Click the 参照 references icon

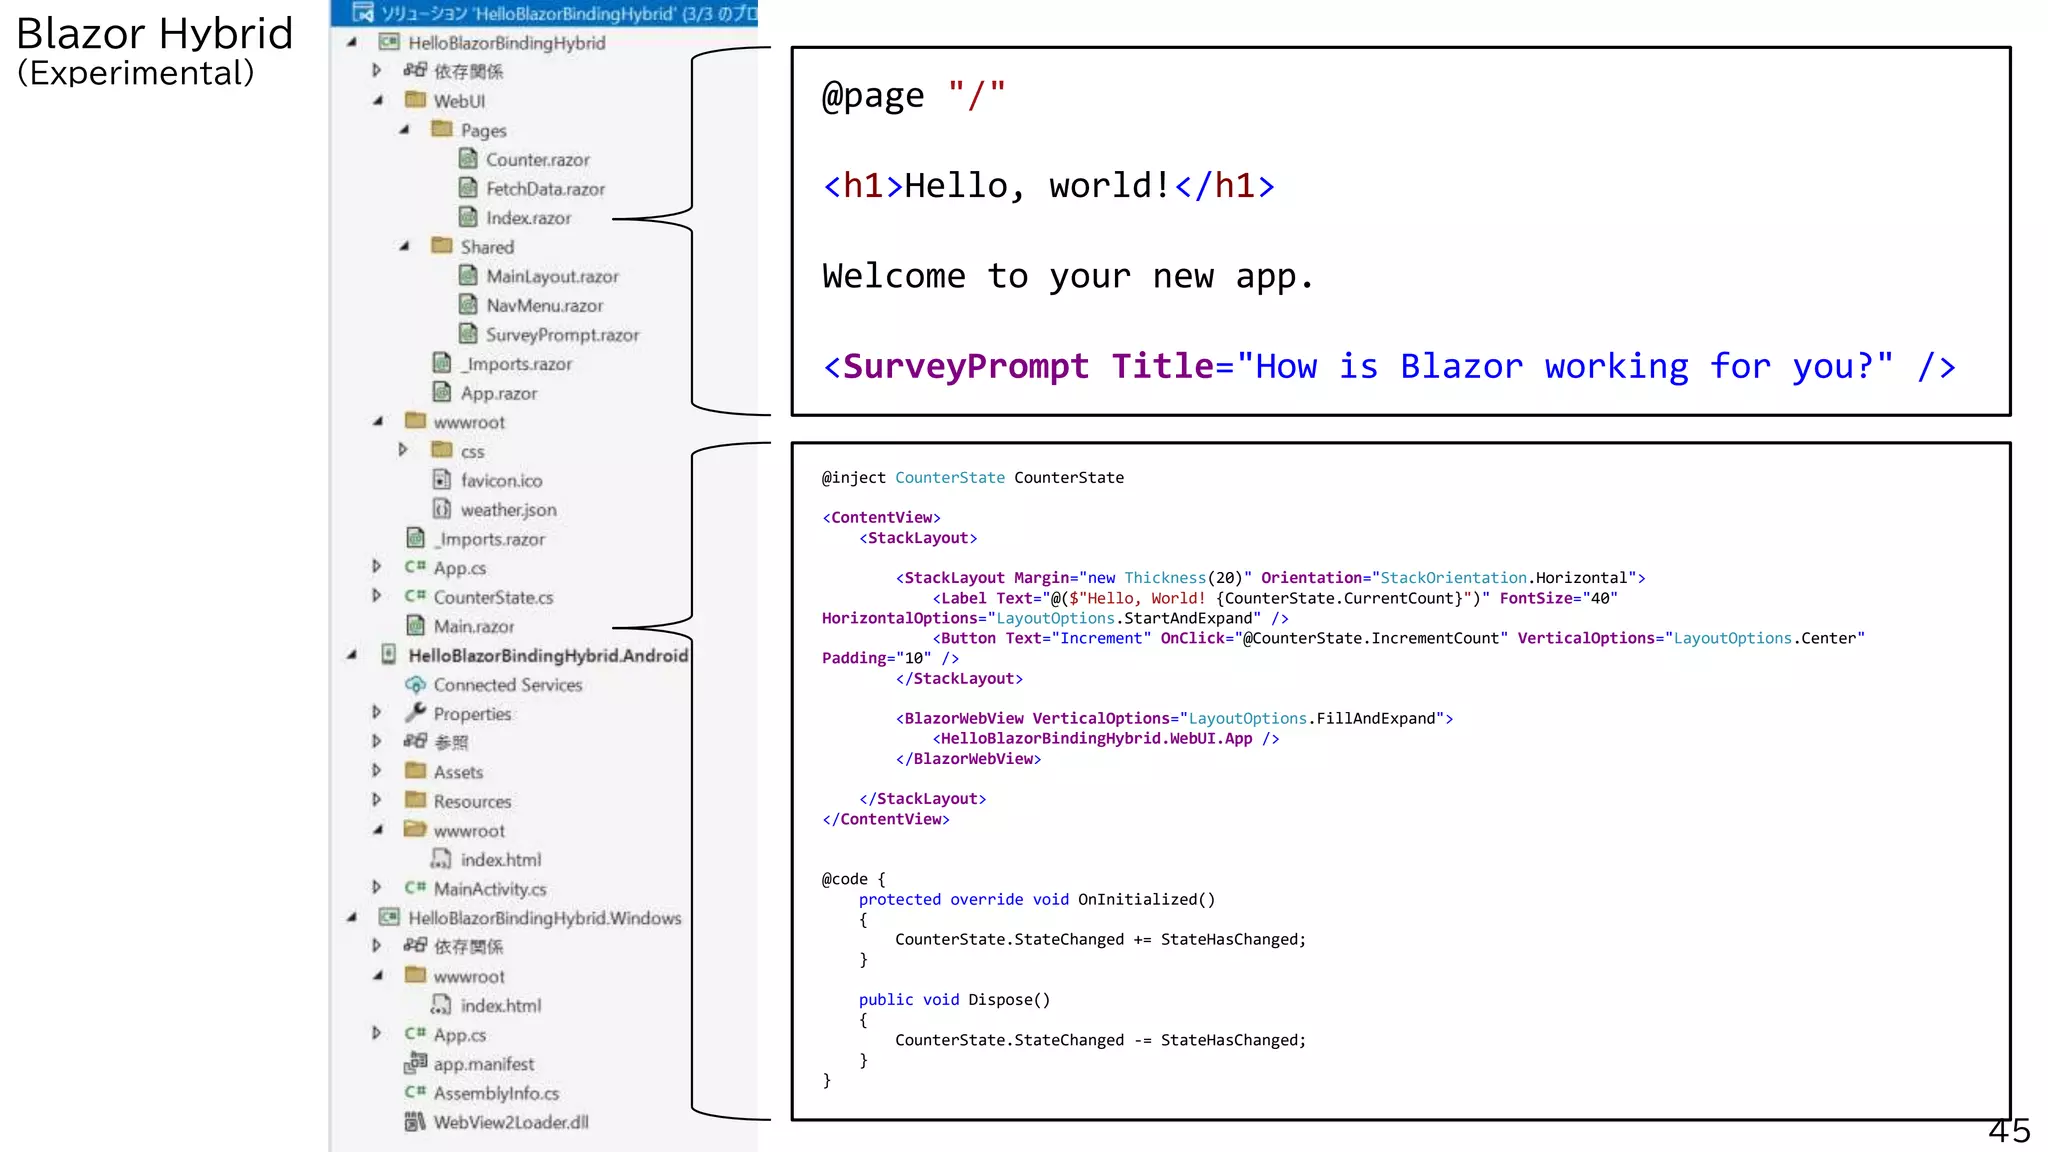click(x=416, y=741)
